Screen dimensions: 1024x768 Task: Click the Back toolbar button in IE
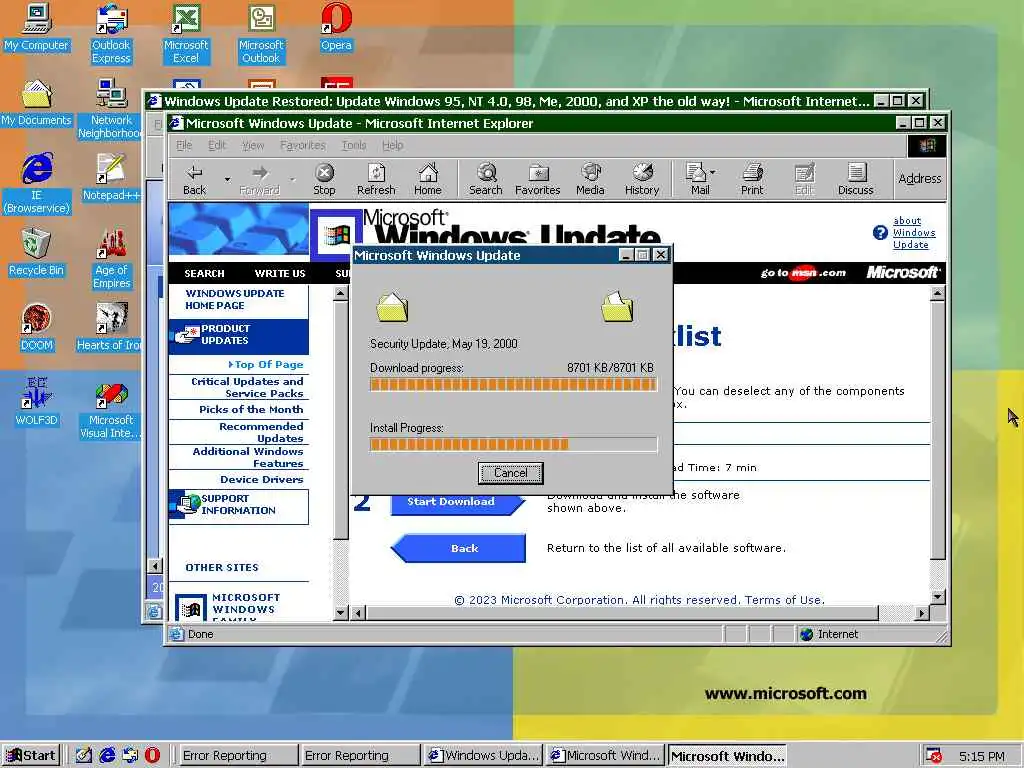[x=194, y=180]
